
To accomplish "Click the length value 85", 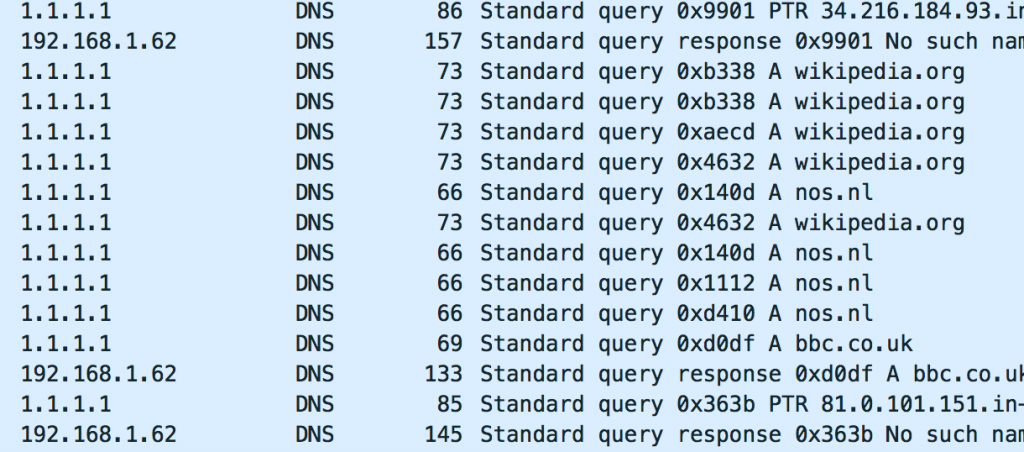I will tap(449, 404).
